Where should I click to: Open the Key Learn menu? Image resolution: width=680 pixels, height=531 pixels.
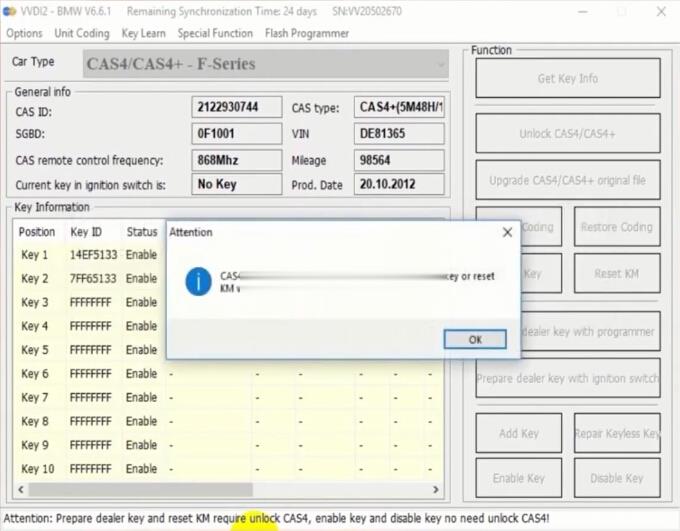click(144, 33)
